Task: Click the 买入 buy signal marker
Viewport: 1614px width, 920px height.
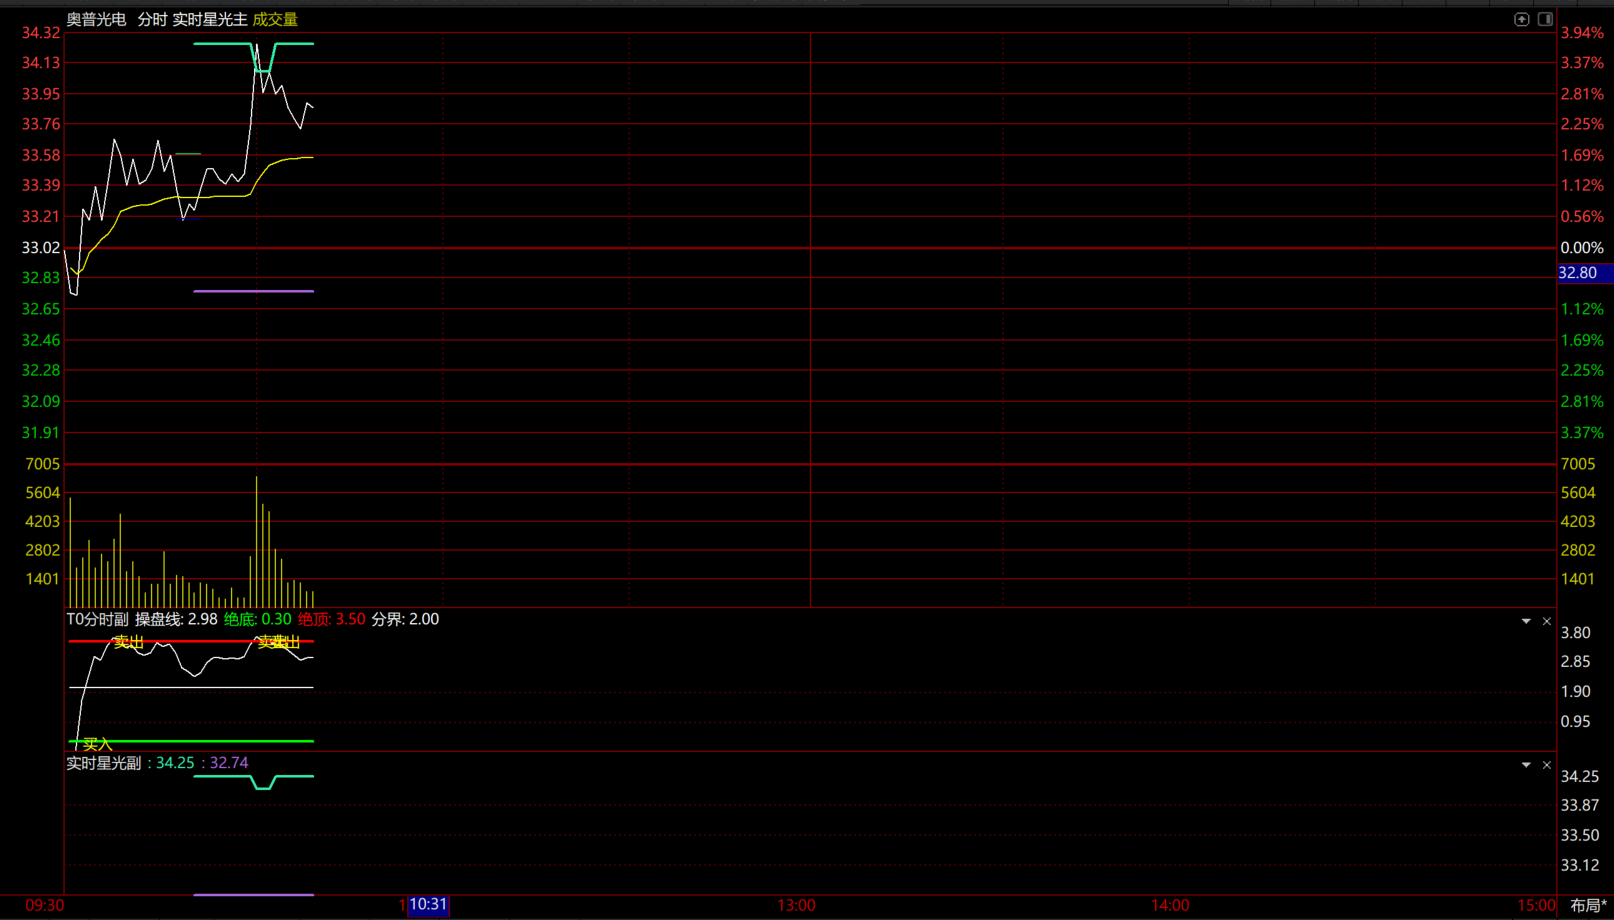Action: click(x=97, y=744)
